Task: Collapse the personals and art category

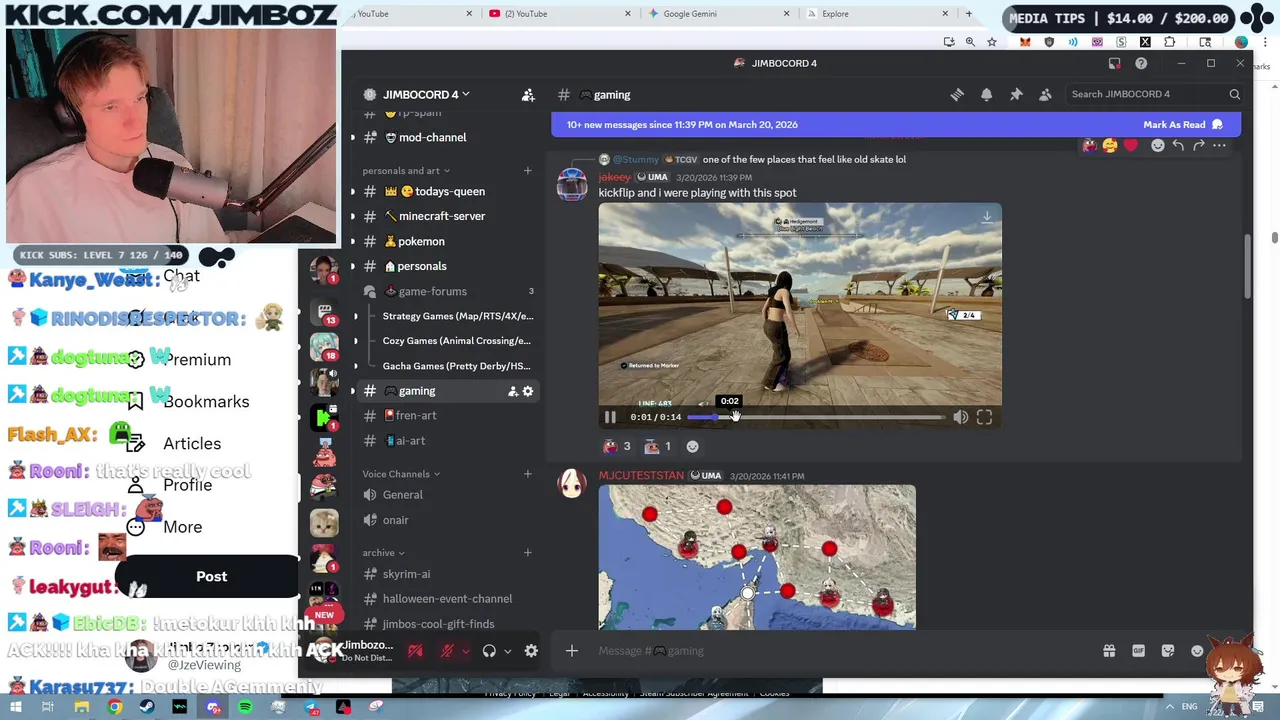Action: pyautogui.click(x=406, y=171)
